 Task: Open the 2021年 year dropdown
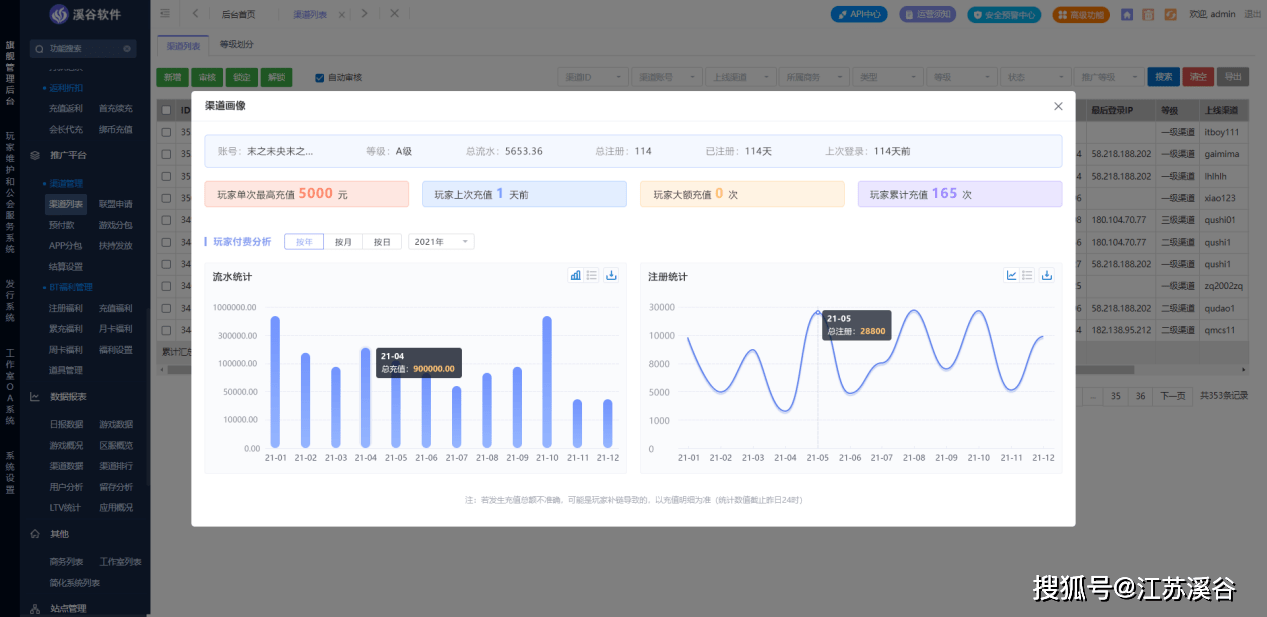click(441, 242)
